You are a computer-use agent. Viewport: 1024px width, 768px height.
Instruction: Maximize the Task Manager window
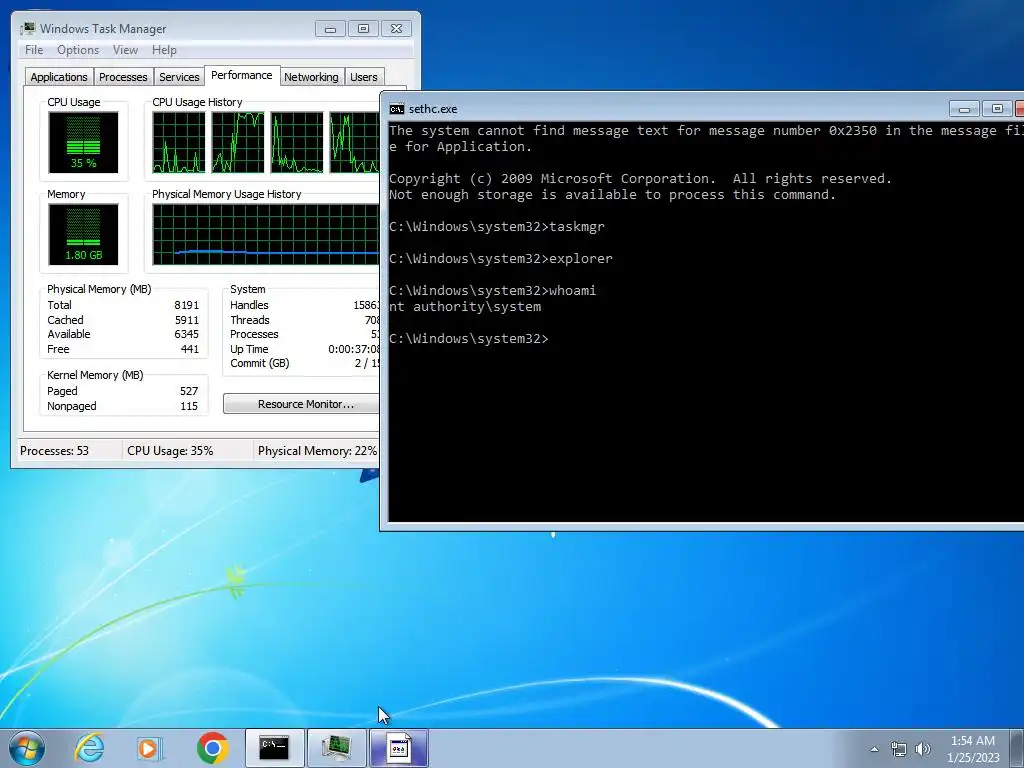[x=363, y=29]
